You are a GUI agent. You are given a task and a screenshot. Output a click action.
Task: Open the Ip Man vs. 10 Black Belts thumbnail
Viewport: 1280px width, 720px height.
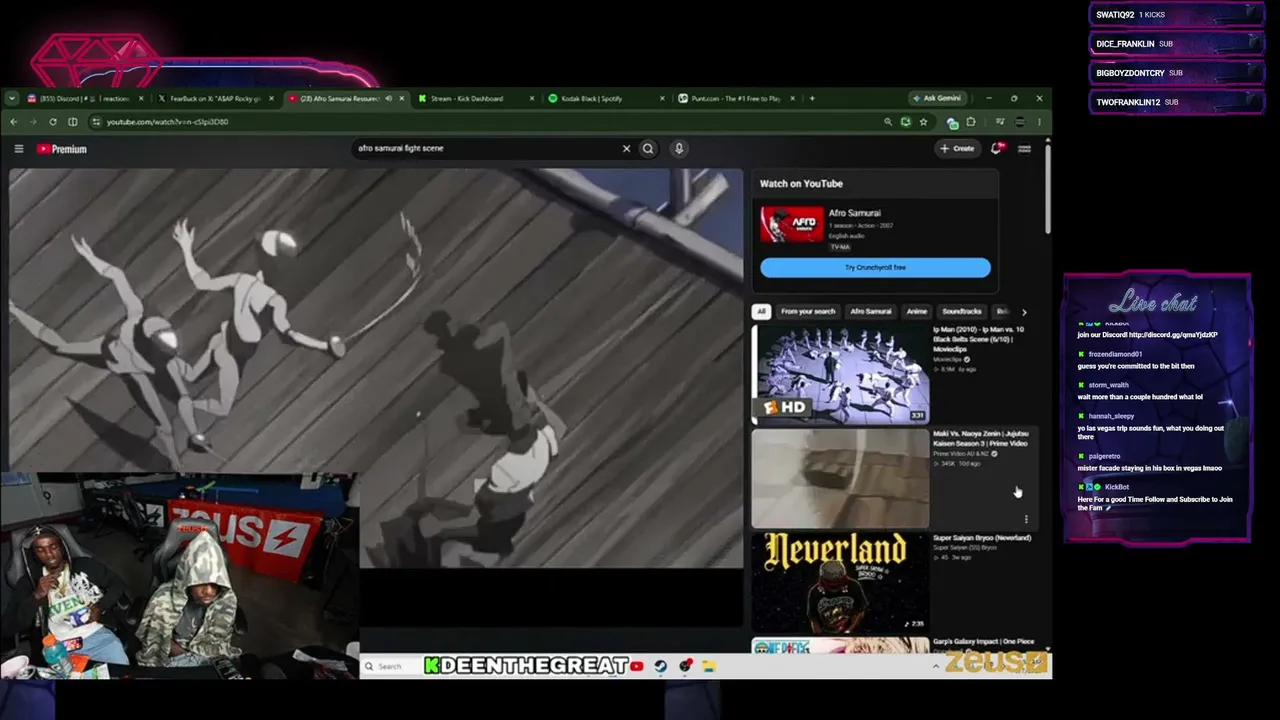(x=840, y=374)
